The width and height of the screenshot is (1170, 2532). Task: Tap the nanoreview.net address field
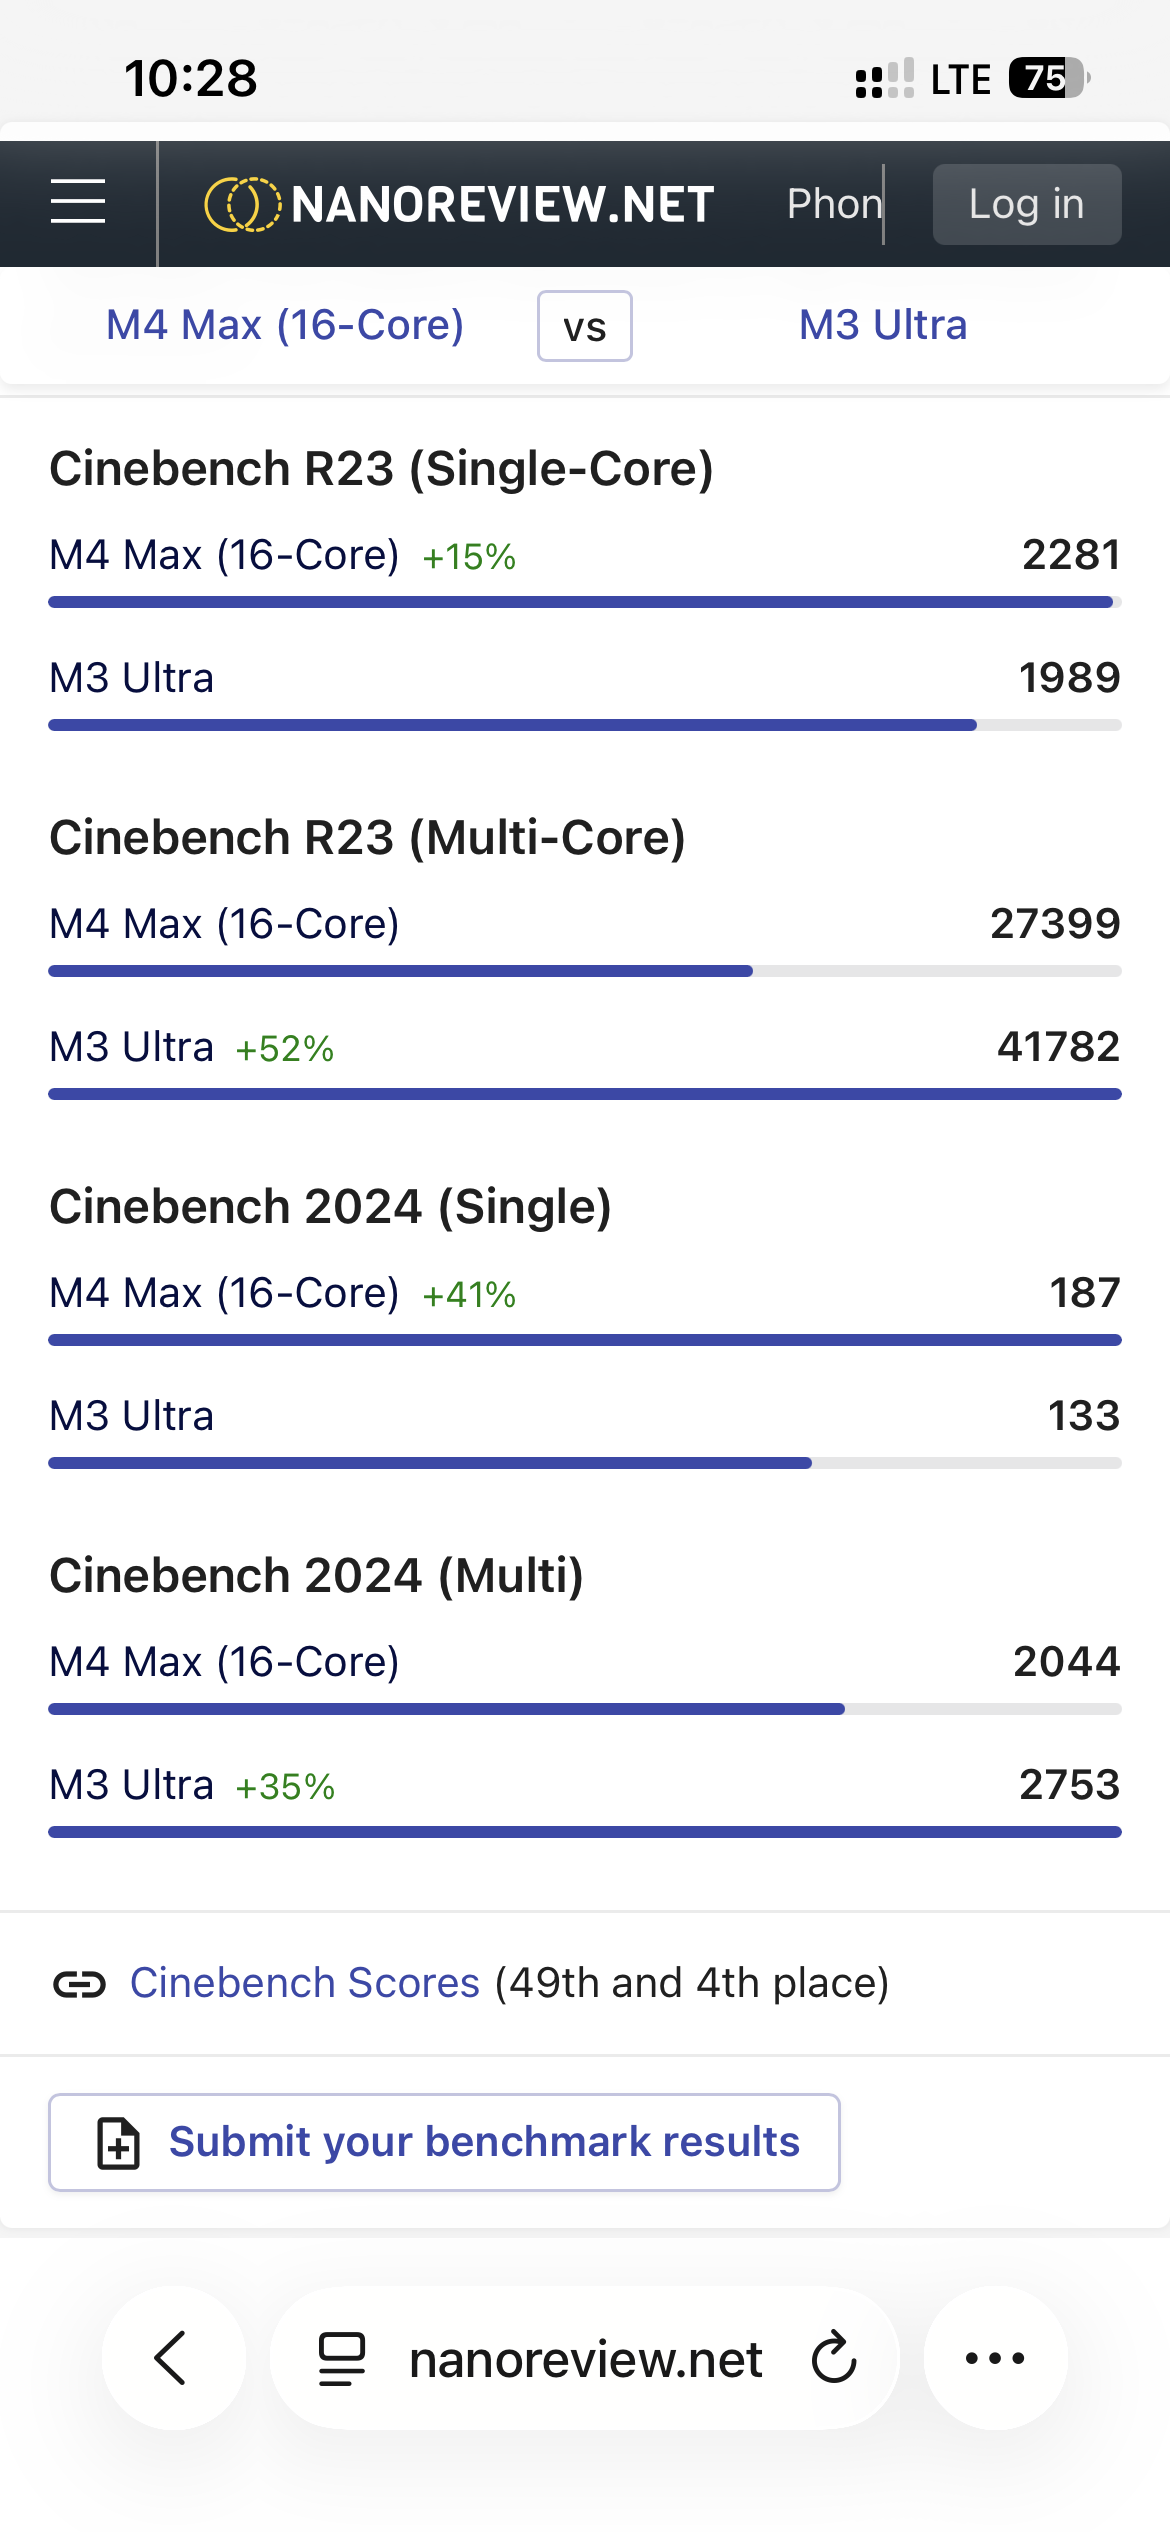(x=586, y=2359)
